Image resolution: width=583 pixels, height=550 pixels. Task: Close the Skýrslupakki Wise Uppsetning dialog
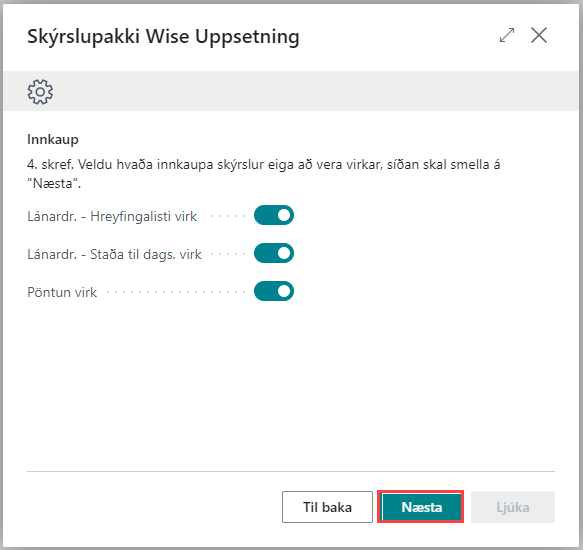(539, 35)
